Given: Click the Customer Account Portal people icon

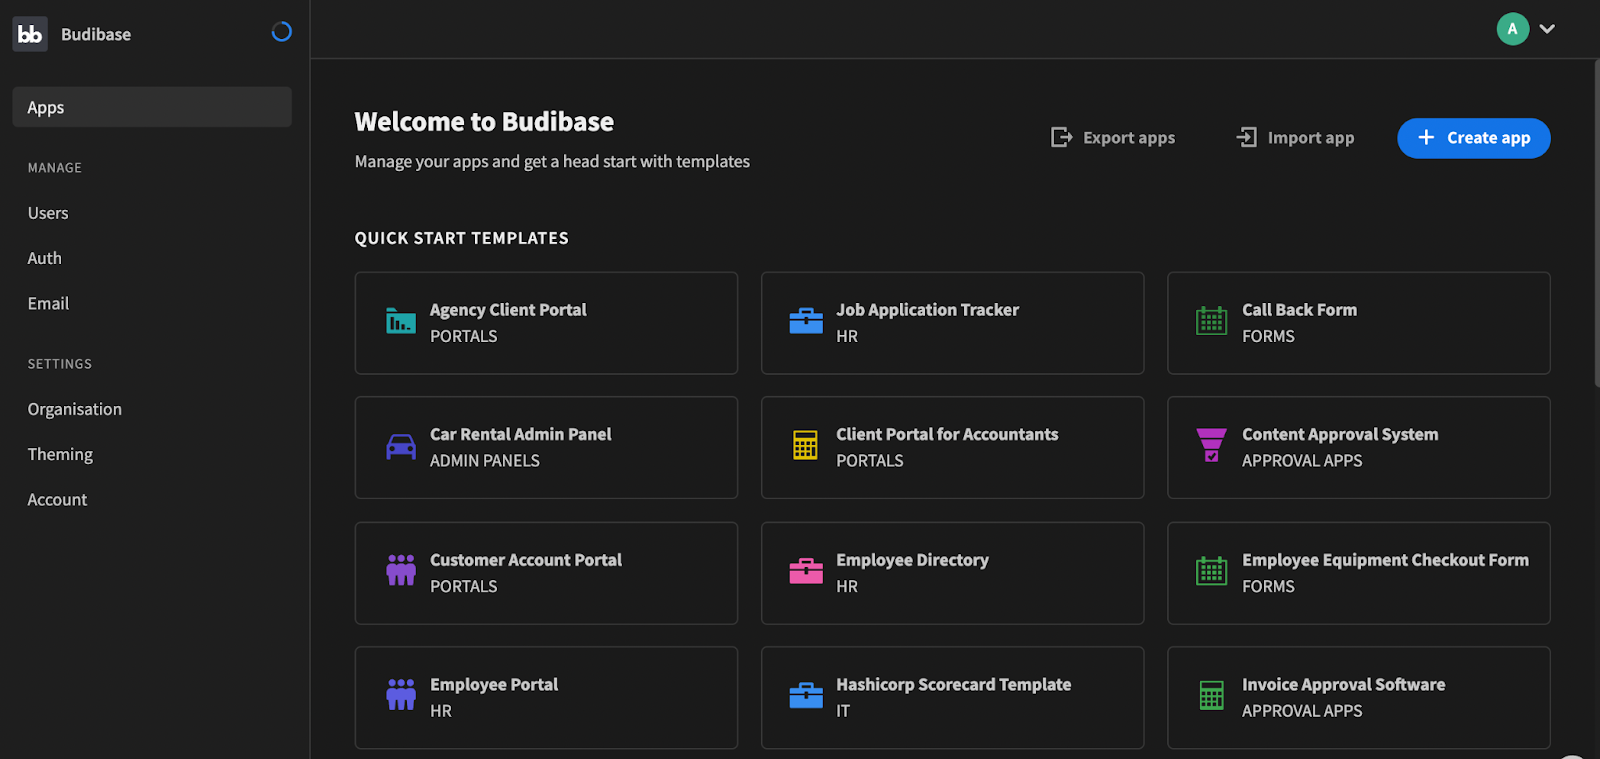Looking at the screenshot, I should click(401, 571).
